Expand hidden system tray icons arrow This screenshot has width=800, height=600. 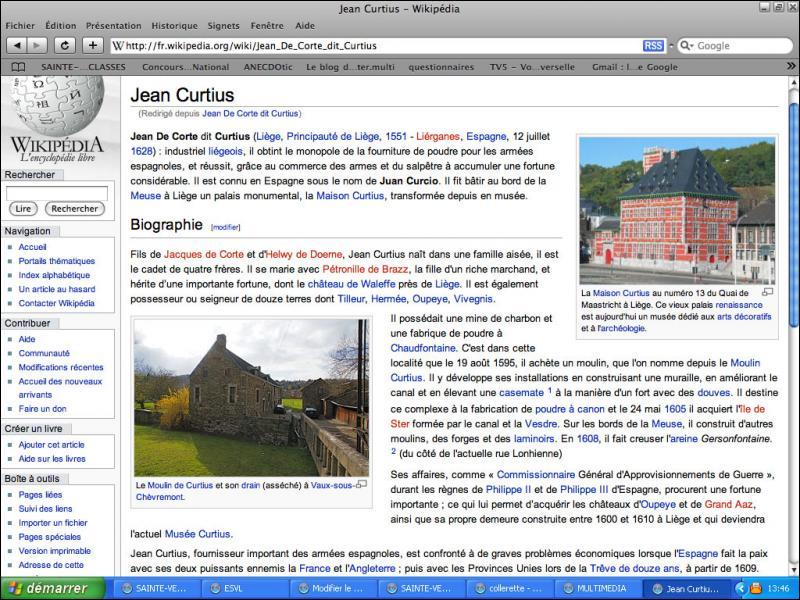[741, 589]
